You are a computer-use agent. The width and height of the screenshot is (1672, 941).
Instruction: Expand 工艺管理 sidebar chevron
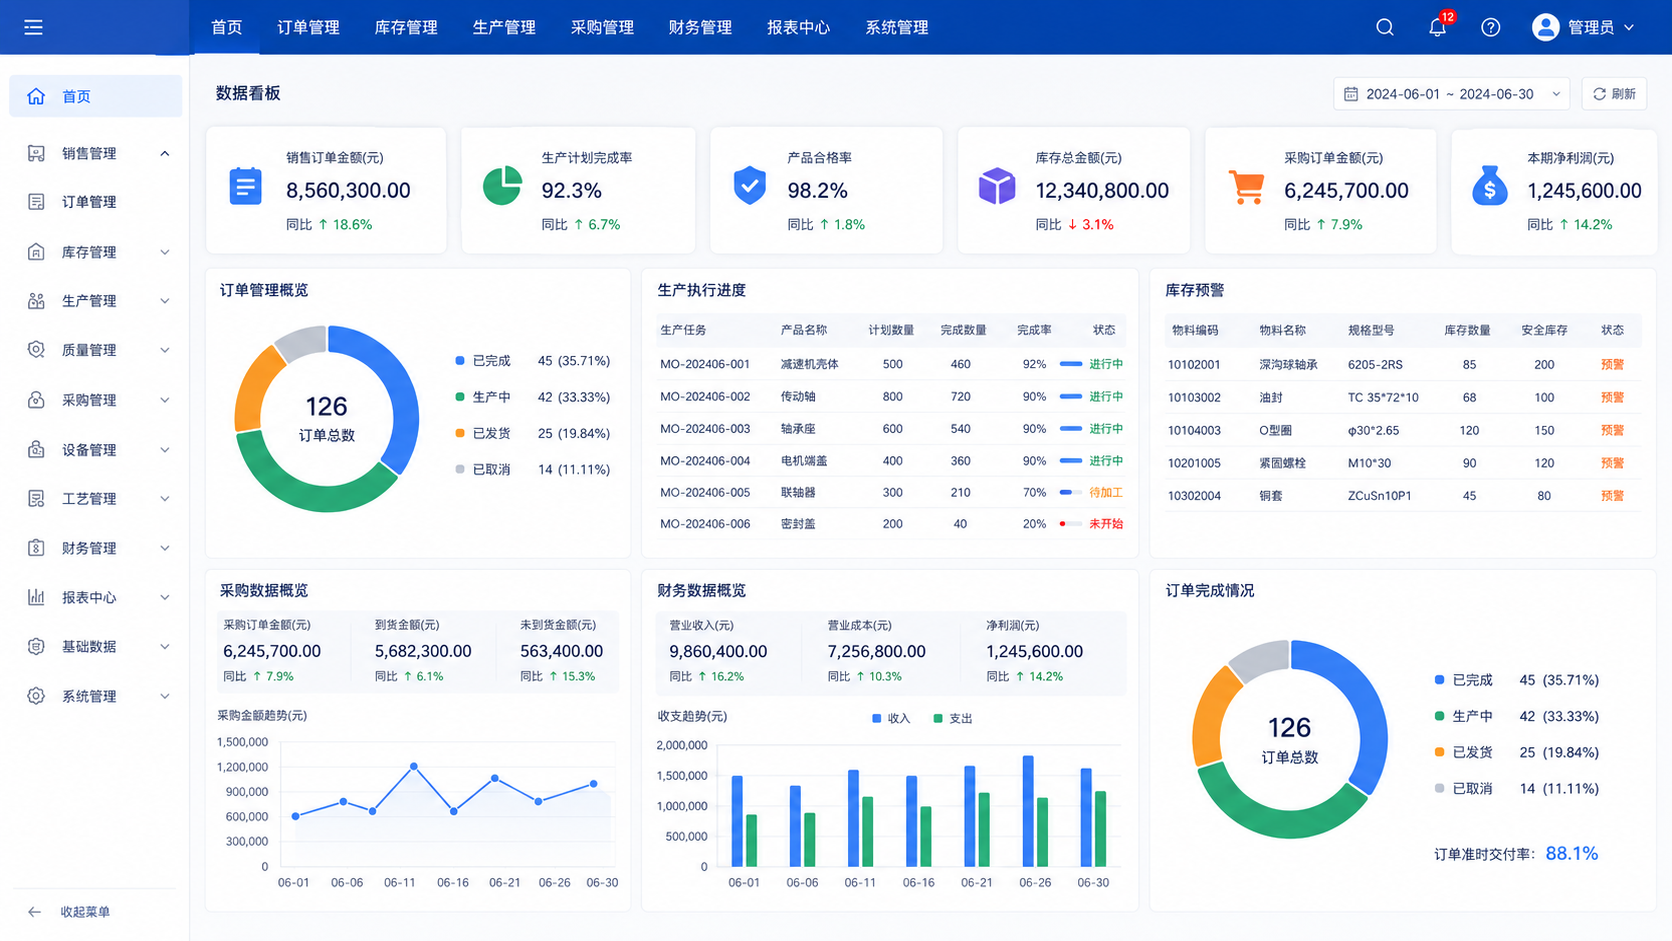point(165,498)
